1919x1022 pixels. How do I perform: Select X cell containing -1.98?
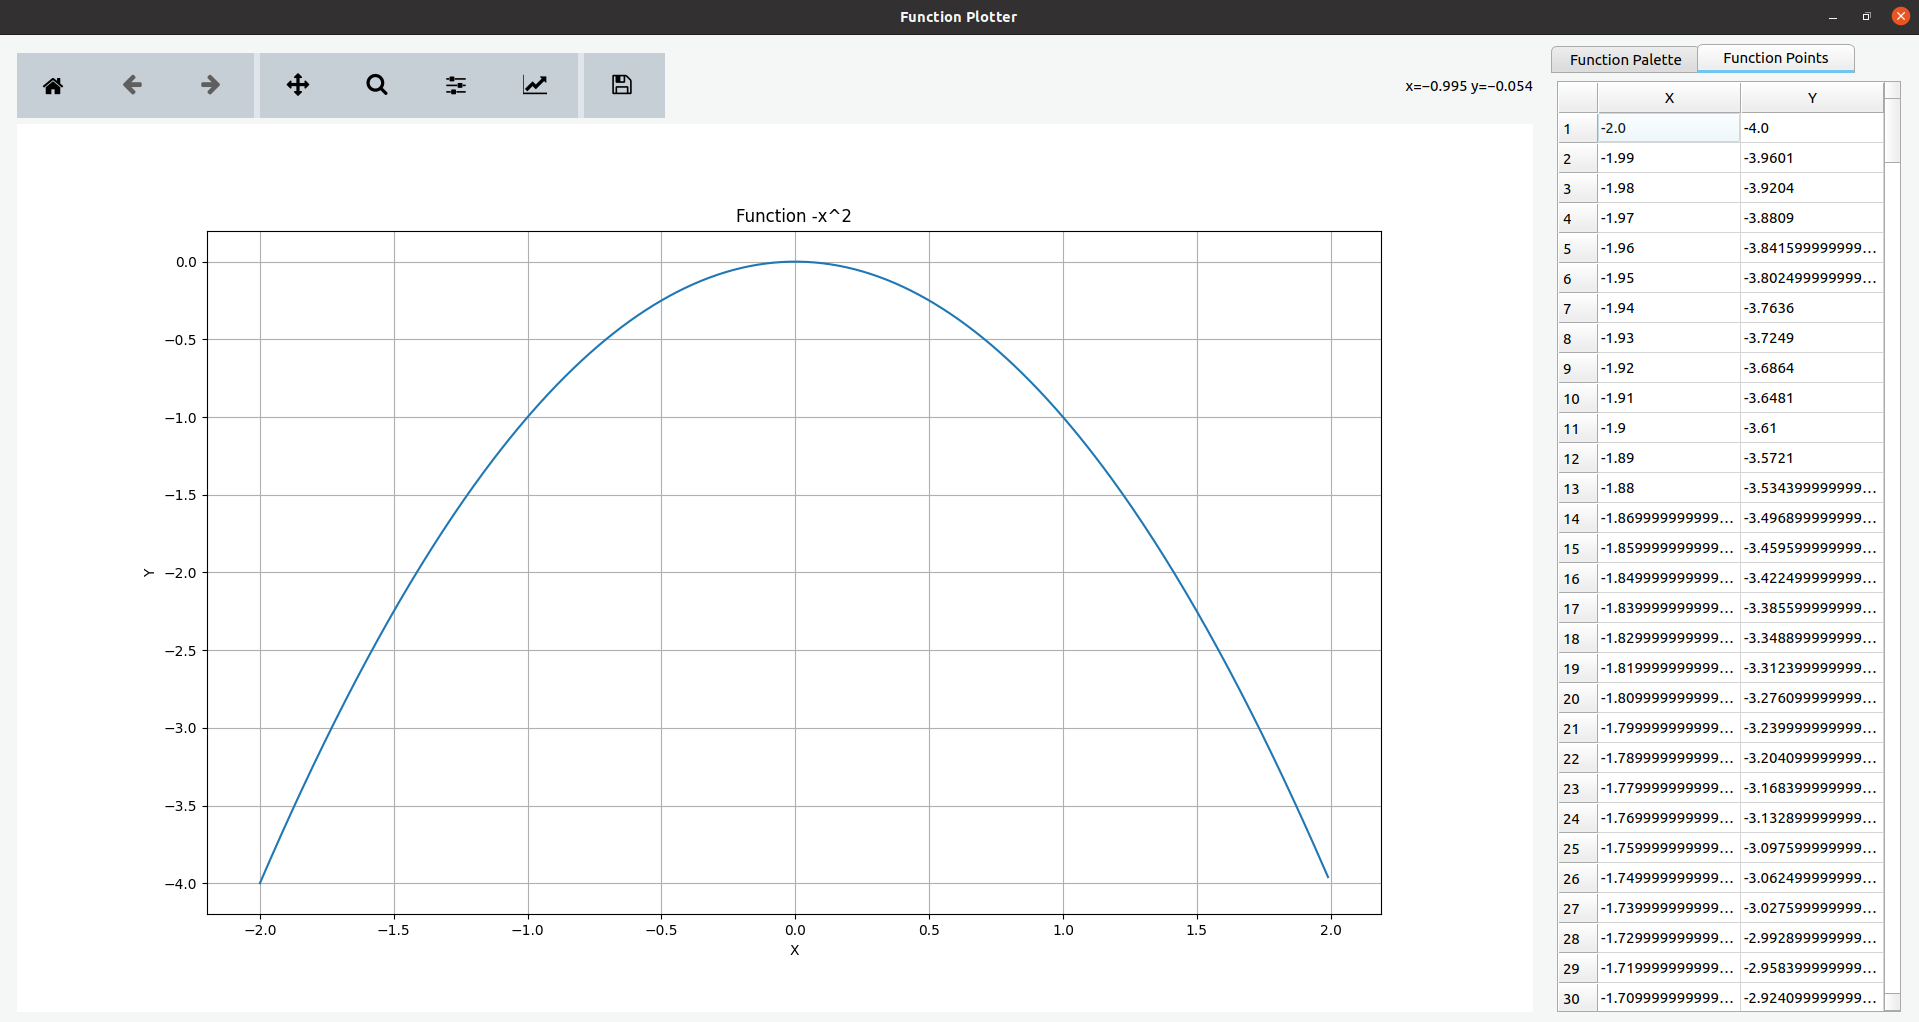point(1669,188)
